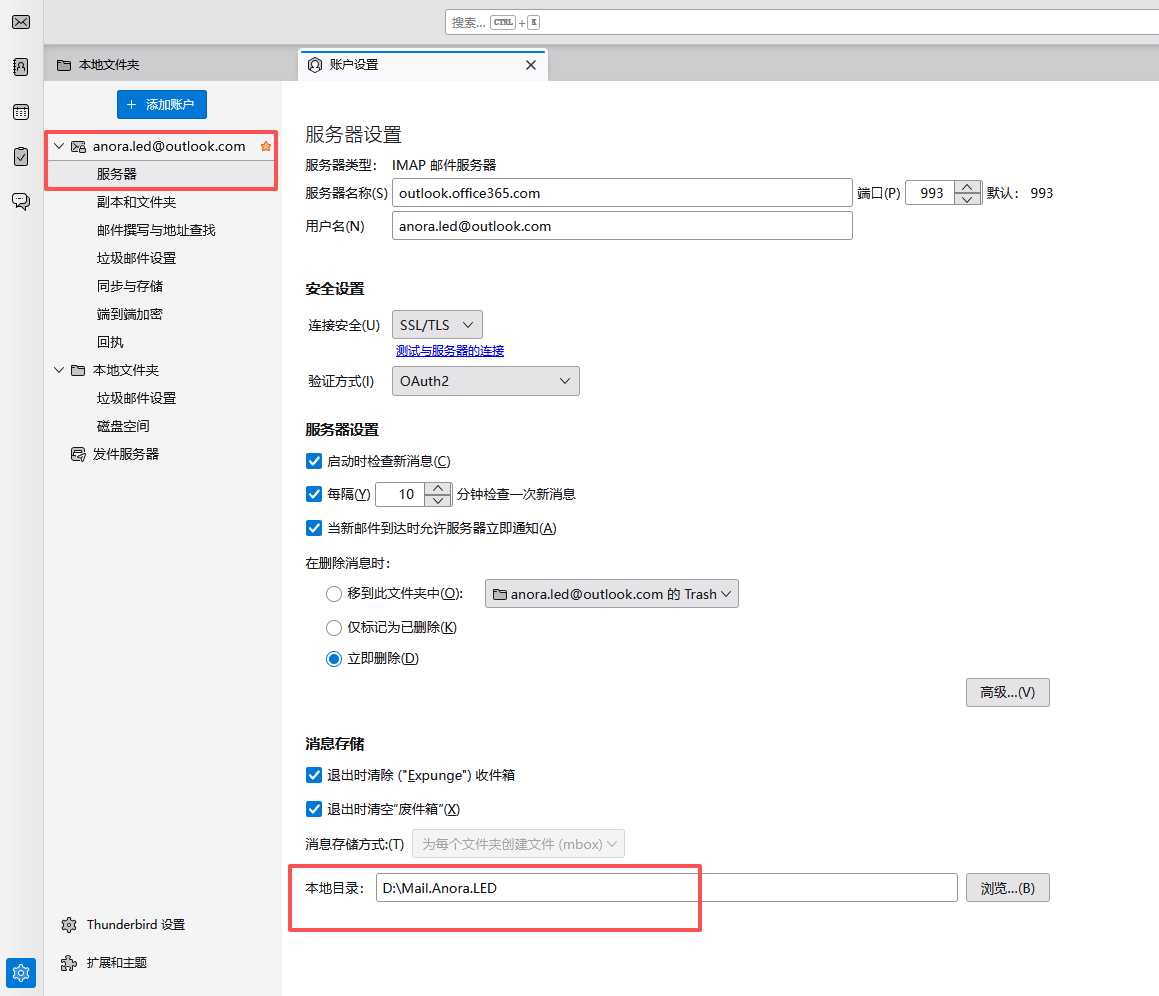
Task: Open the Tasks space icon
Action: point(21,157)
